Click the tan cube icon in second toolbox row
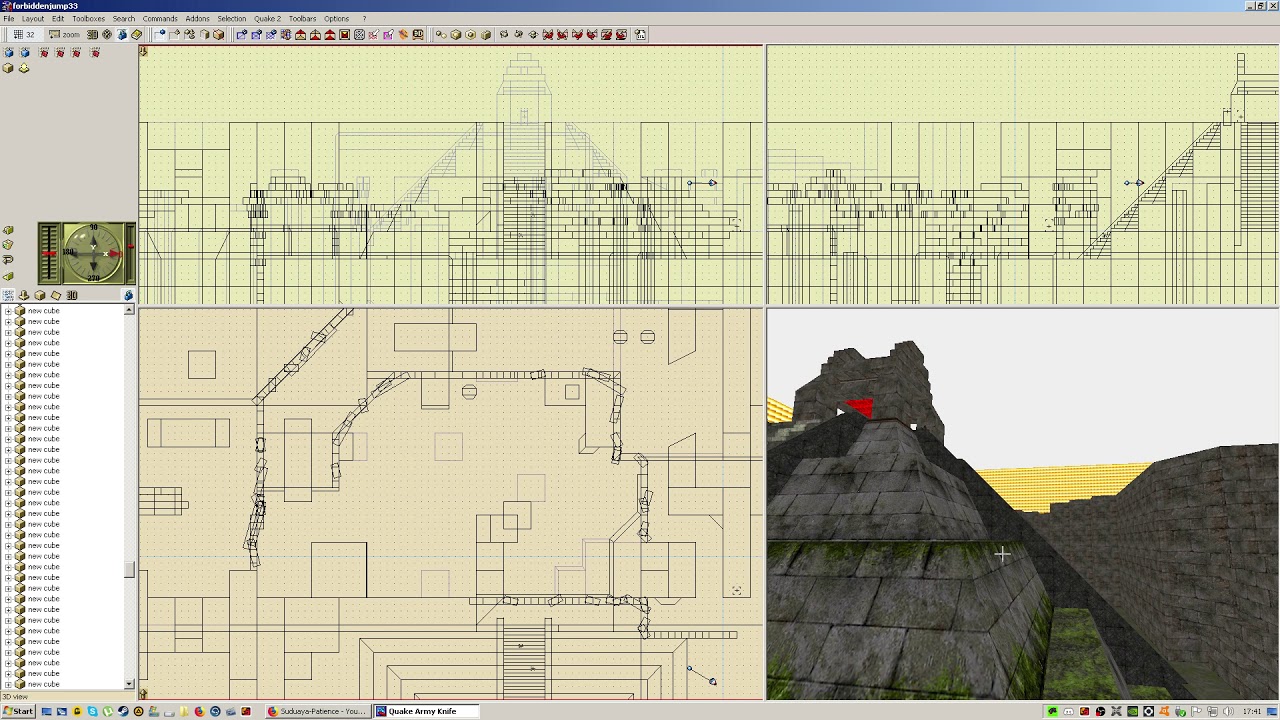This screenshot has width=1280, height=720. click(x=8, y=68)
